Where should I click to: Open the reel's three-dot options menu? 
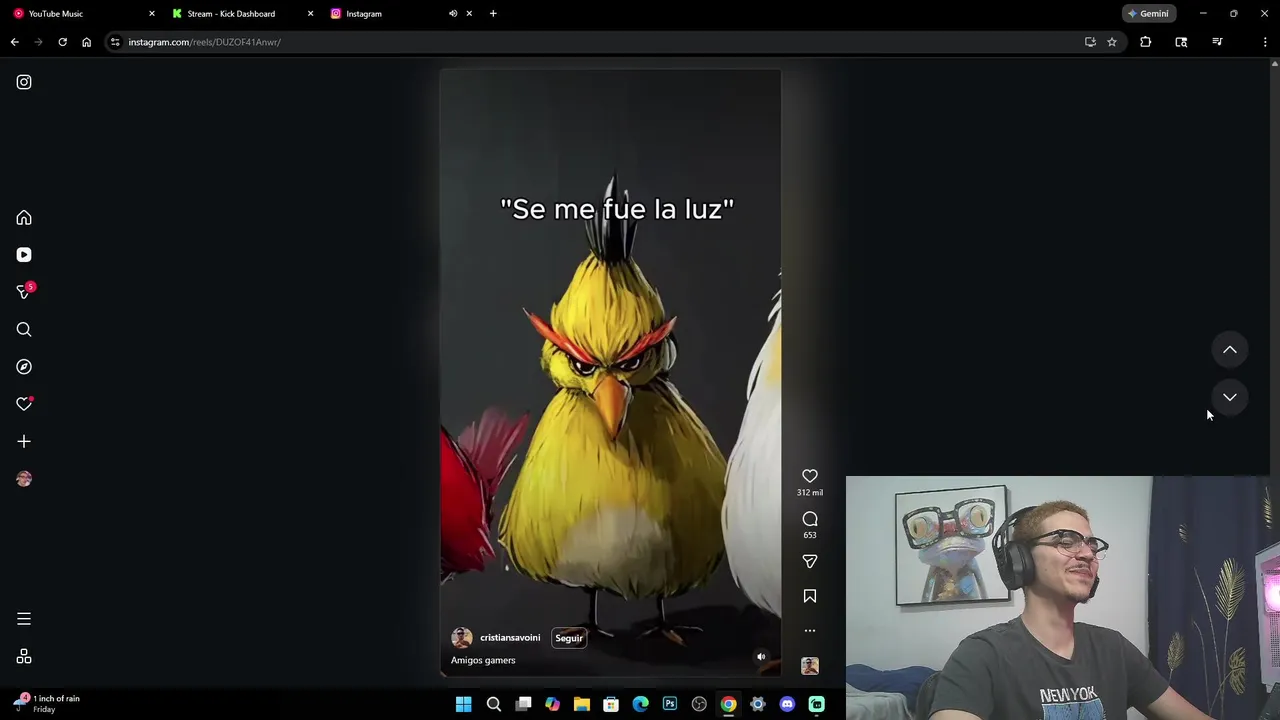pyautogui.click(x=810, y=631)
